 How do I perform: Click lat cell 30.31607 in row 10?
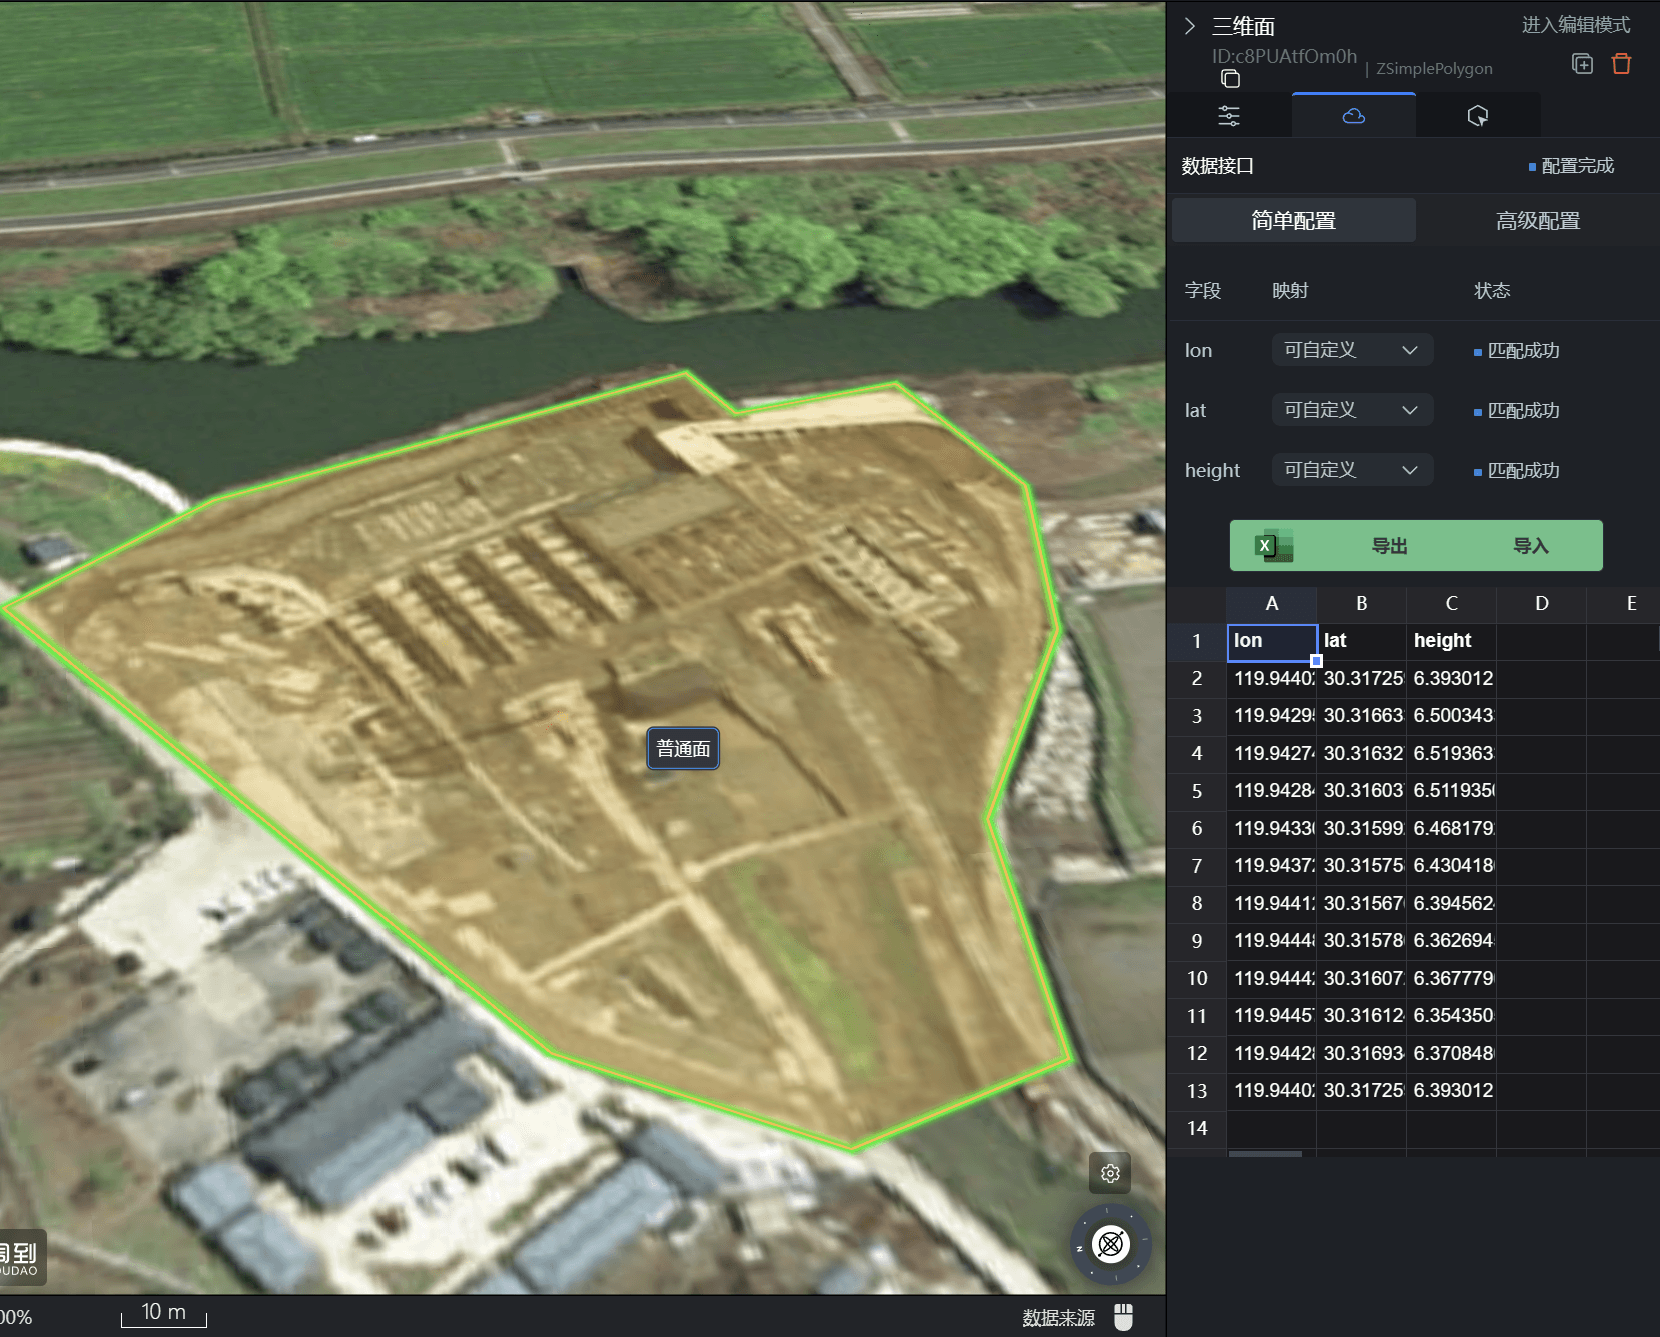(1361, 979)
